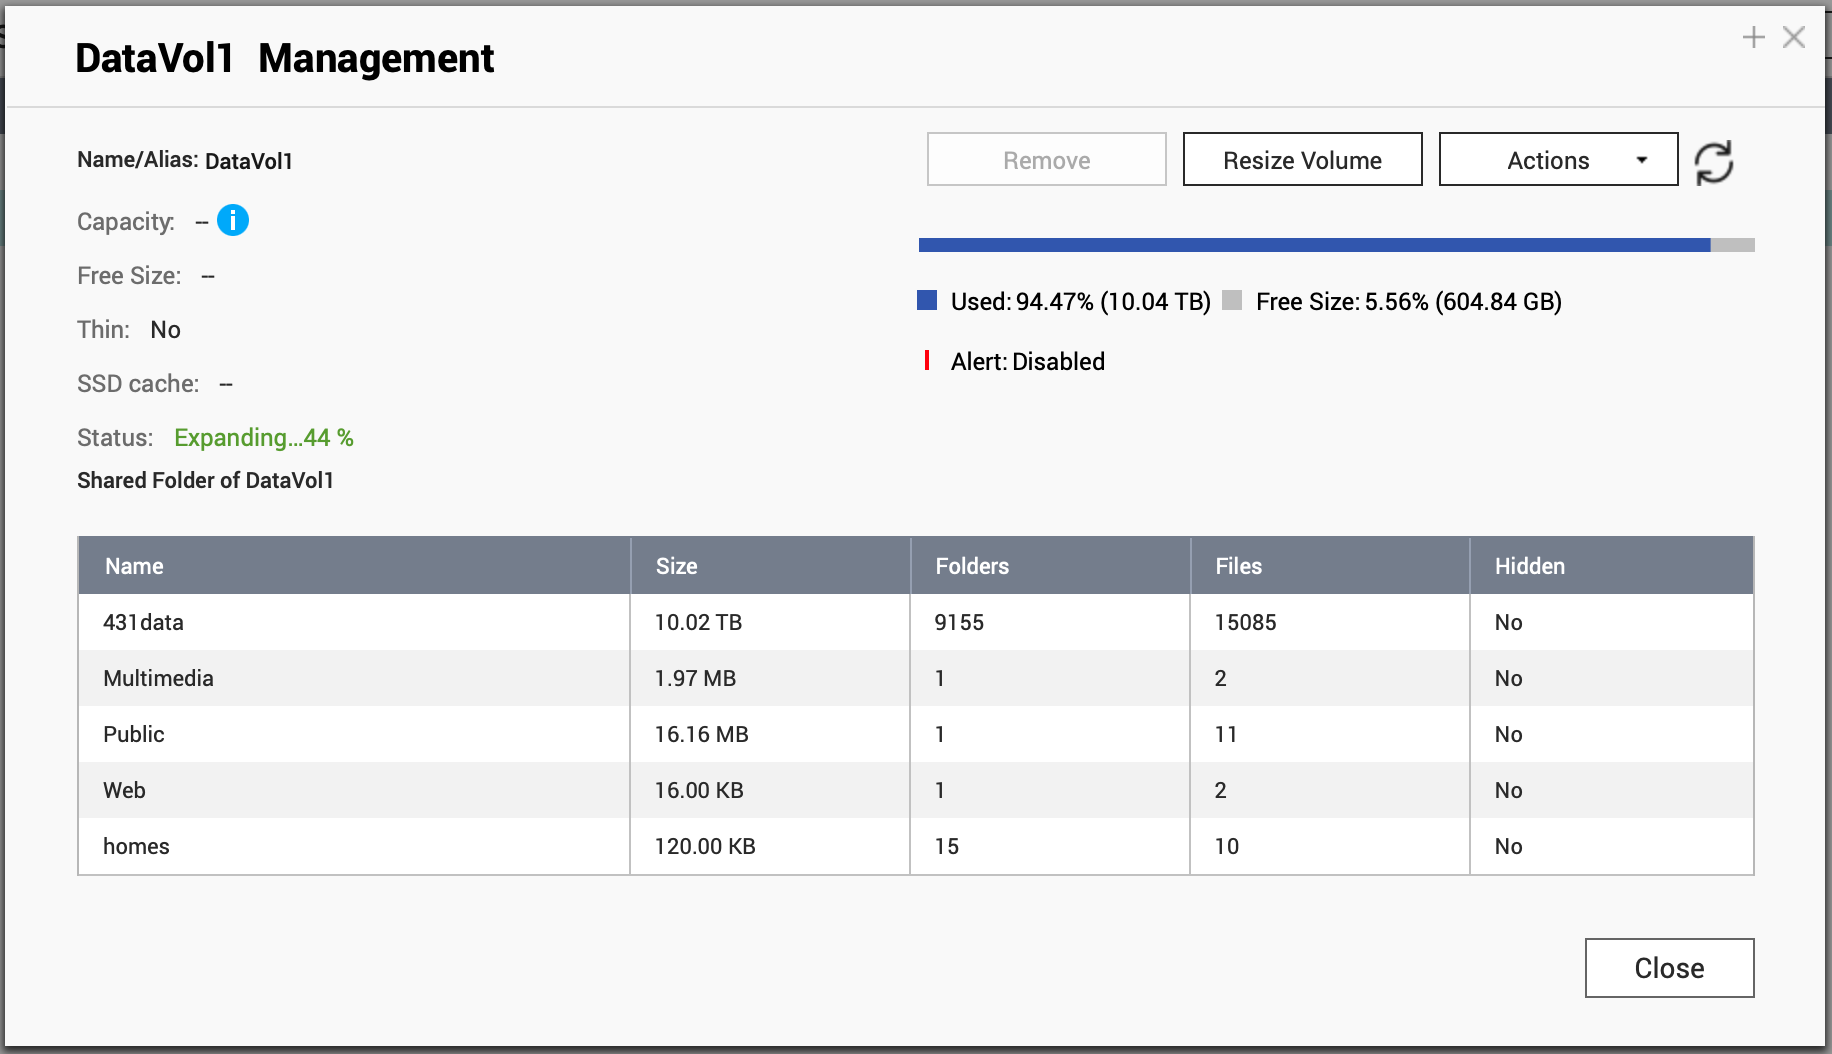Click the Capacity info icon

(x=233, y=220)
